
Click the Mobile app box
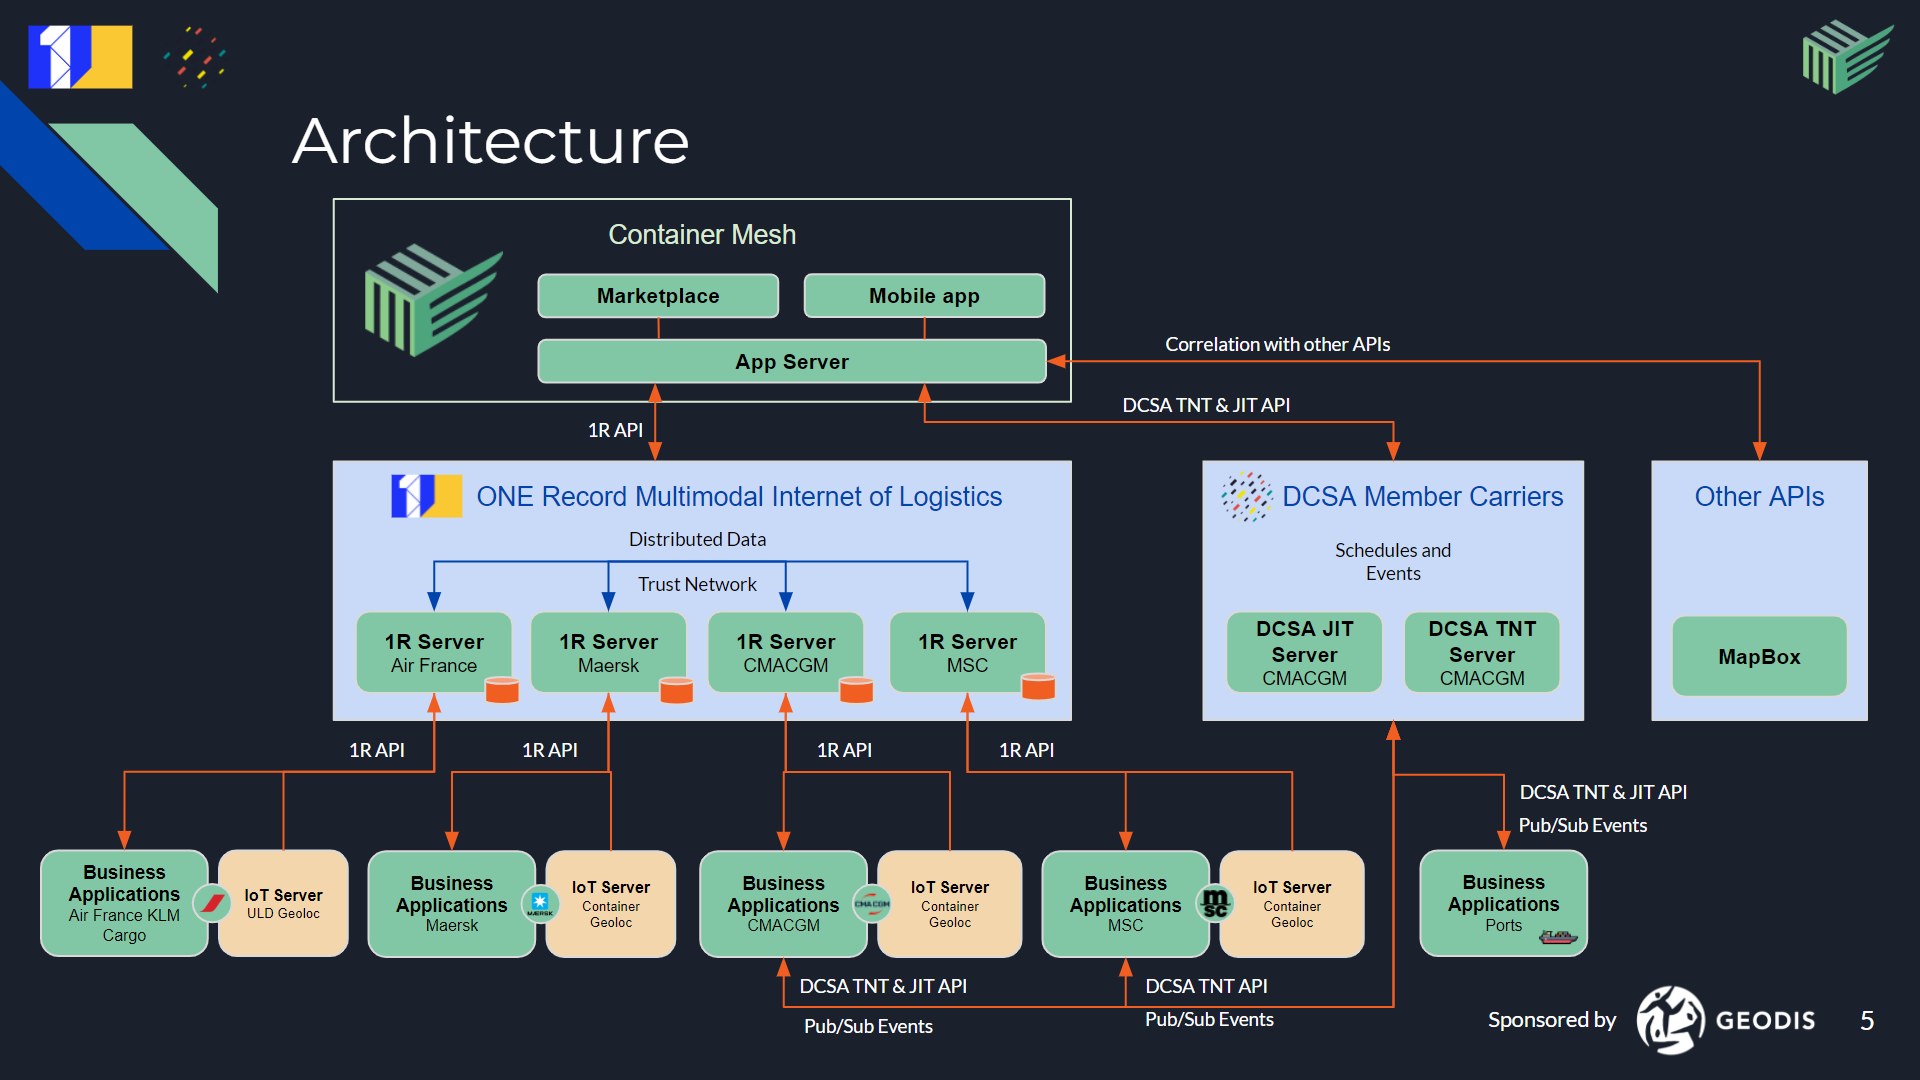(924, 296)
